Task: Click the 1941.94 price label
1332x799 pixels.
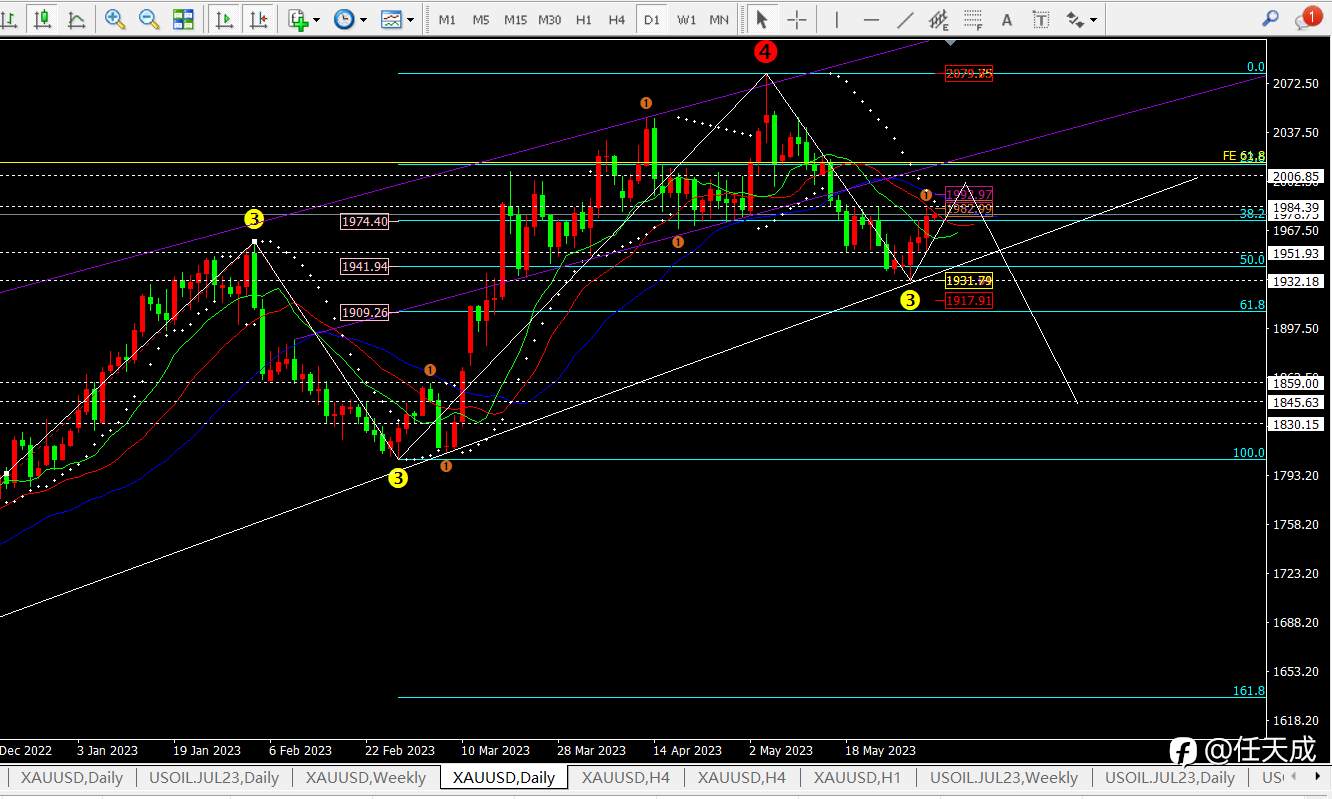Action: pyautogui.click(x=364, y=267)
